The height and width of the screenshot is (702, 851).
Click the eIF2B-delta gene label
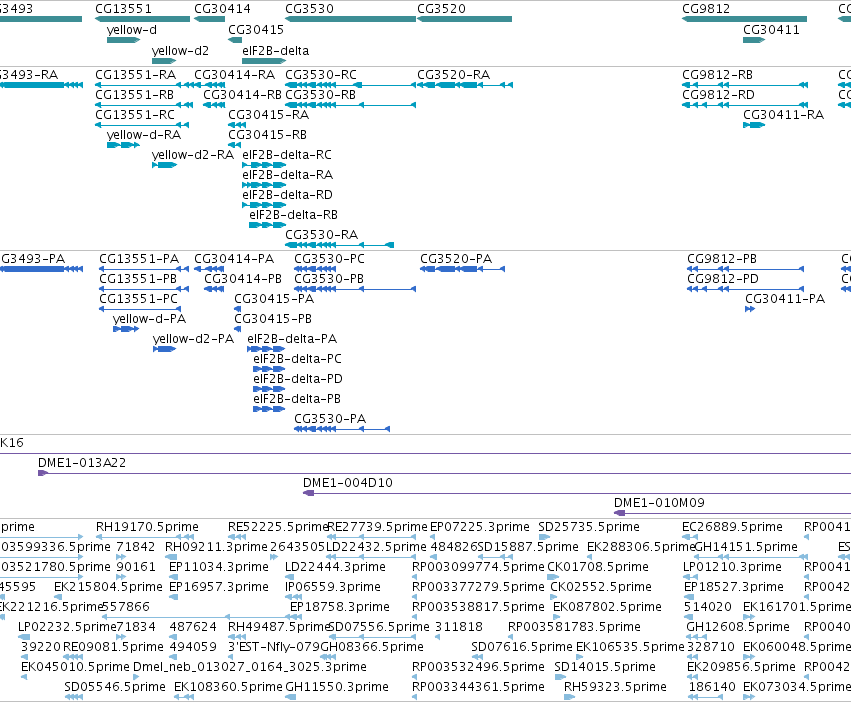tap(276, 50)
